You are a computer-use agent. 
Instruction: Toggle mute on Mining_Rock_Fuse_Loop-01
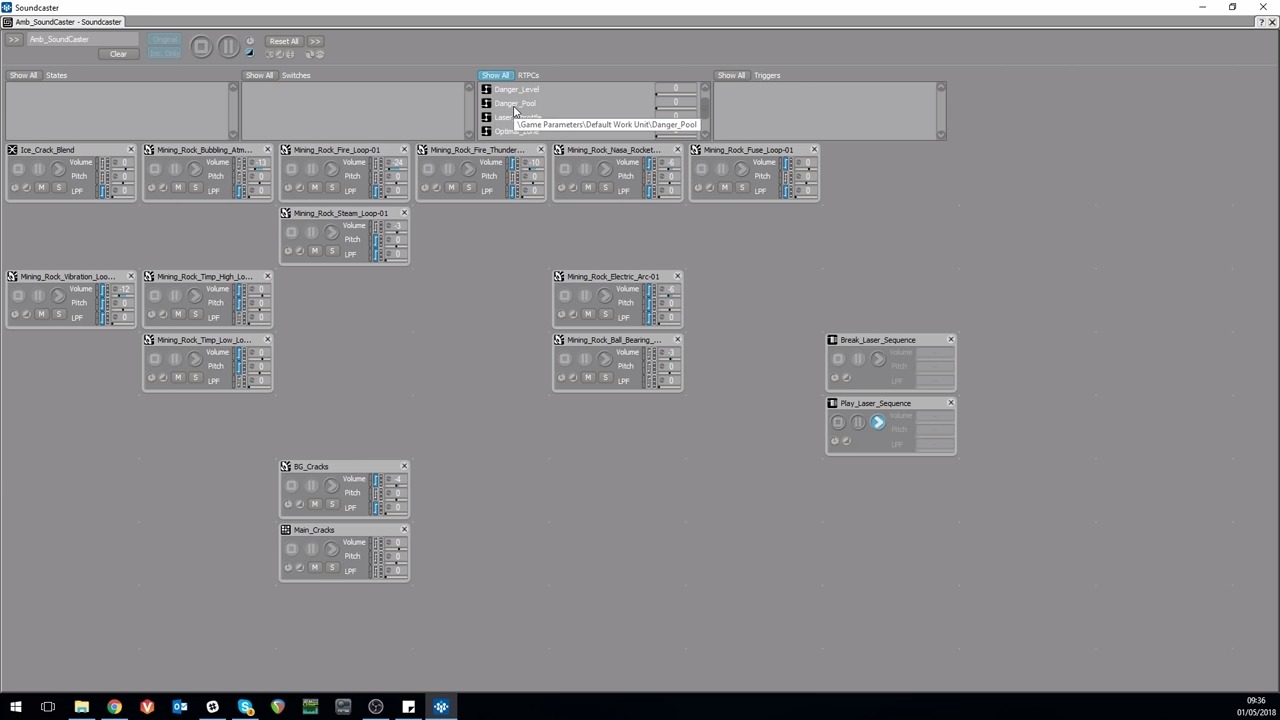point(725,188)
